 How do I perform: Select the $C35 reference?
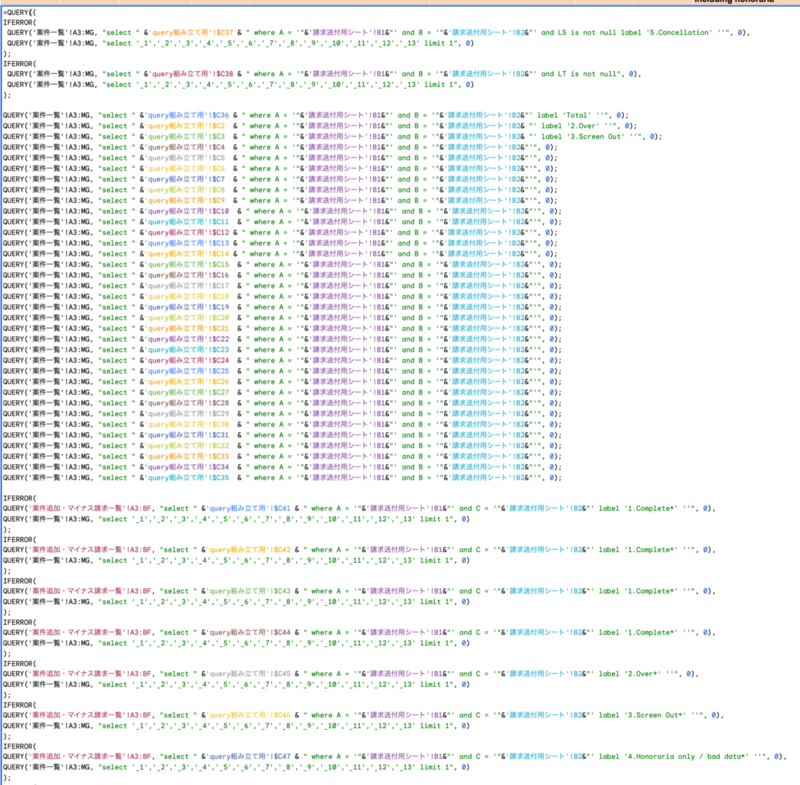click(x=218, y=478)
